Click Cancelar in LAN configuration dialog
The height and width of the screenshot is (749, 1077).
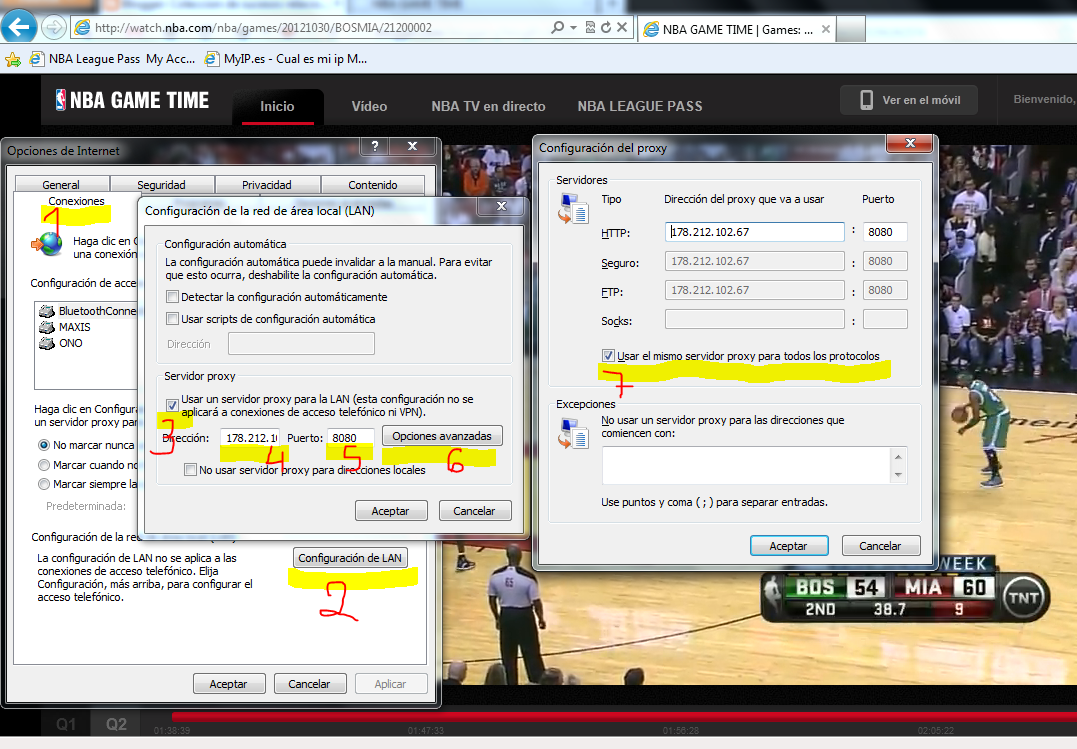(475, 511)
